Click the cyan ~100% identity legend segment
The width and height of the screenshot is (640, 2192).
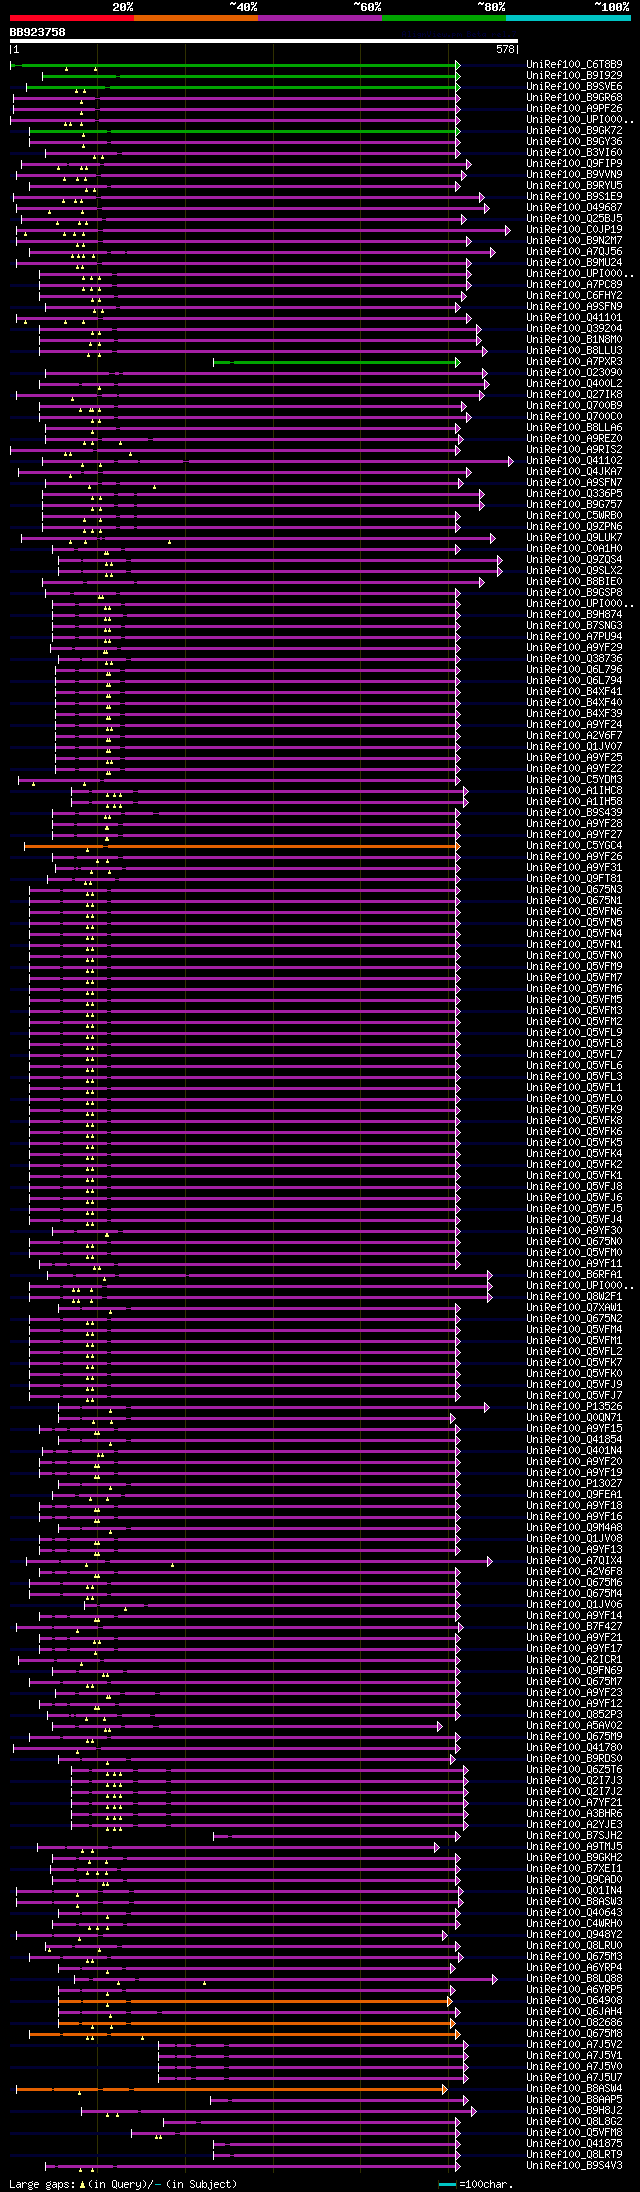(567, 17)
